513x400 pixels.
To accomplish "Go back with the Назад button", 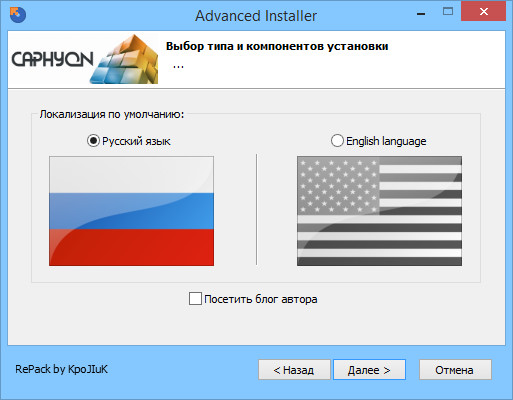I will pos(294,370).
